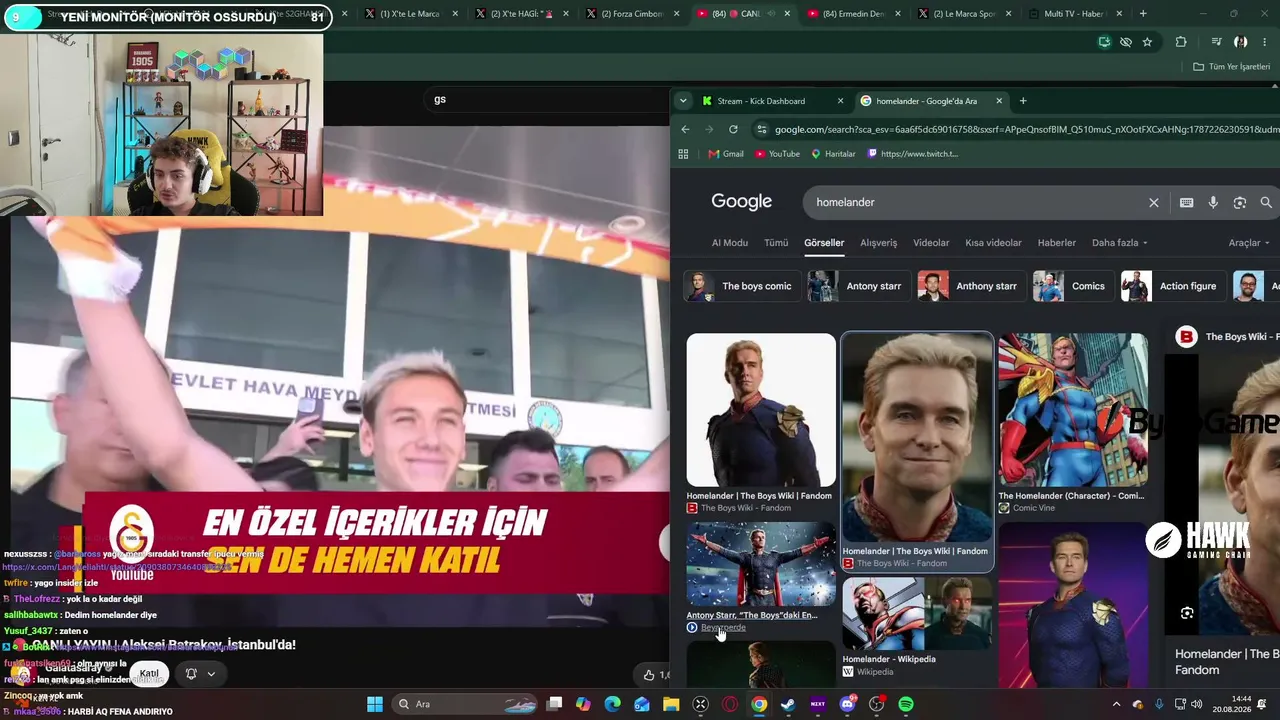Switch to the AI Modu tab
Screen dimensions: 1280x720
[729, 243]
